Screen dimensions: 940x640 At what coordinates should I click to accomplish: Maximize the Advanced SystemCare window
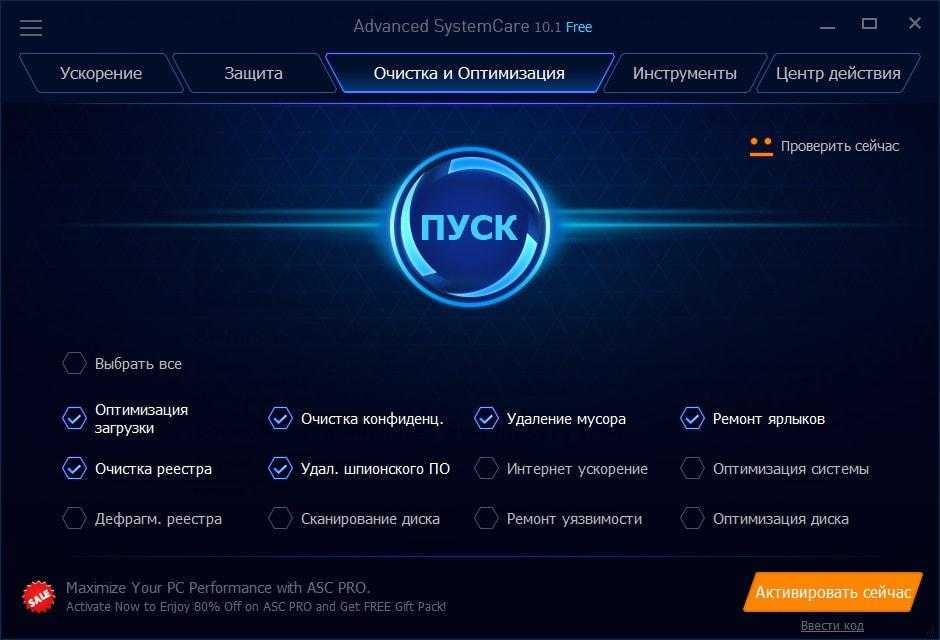point(869,24)
